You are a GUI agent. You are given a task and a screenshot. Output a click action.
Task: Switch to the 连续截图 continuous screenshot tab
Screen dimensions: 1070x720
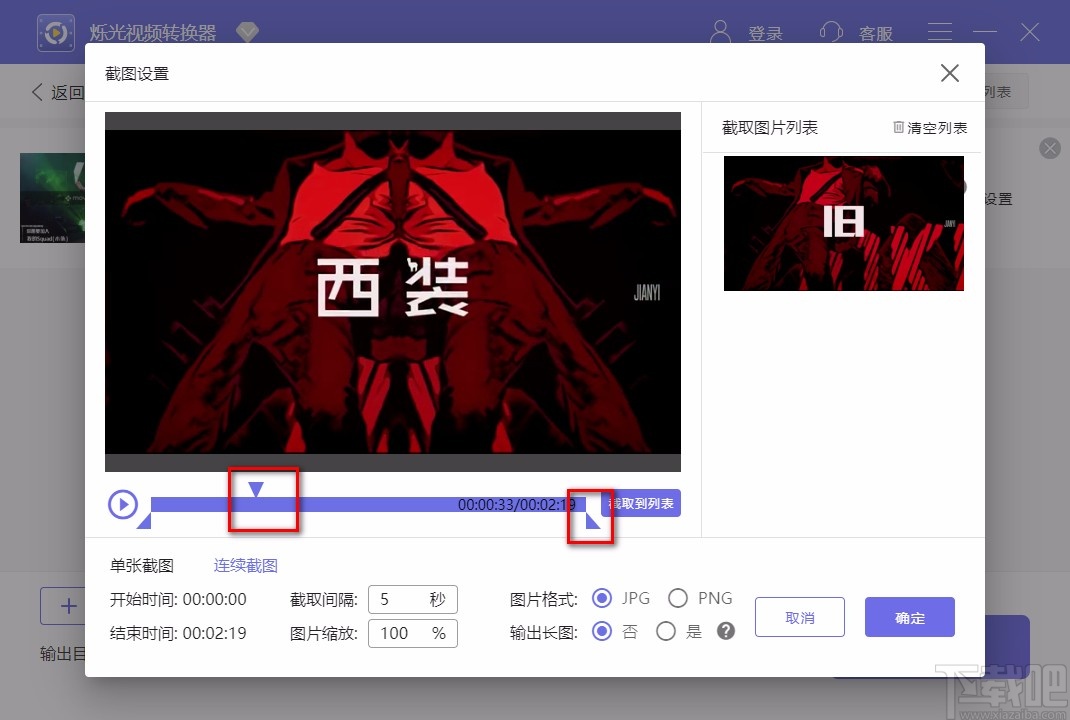pos(244,565)
